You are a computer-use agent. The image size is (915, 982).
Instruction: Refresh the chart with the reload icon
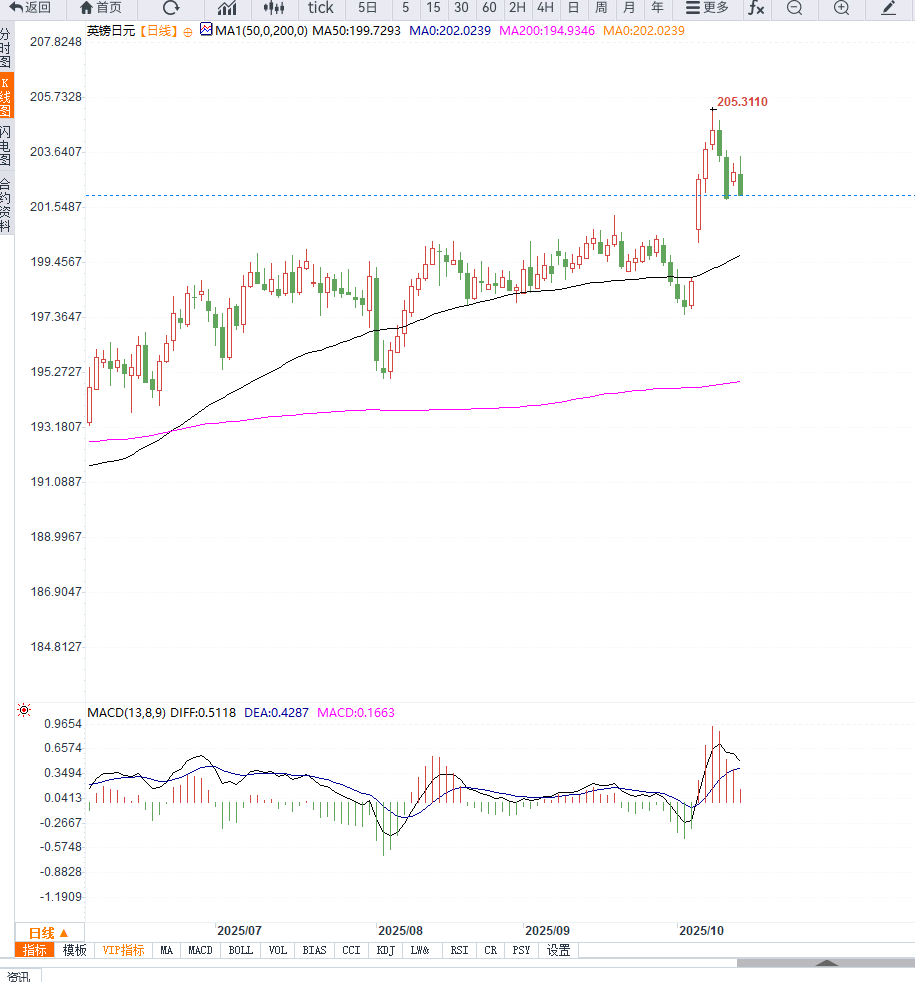tap(171, 8)
